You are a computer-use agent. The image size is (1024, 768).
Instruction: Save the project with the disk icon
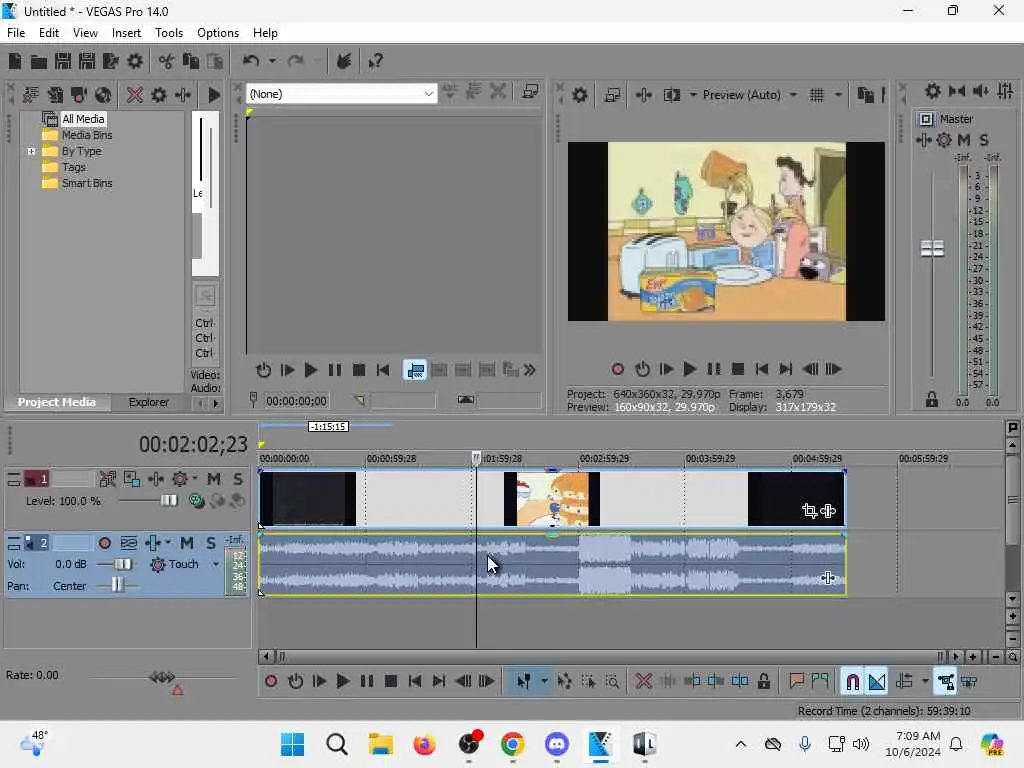click(63, 61)
